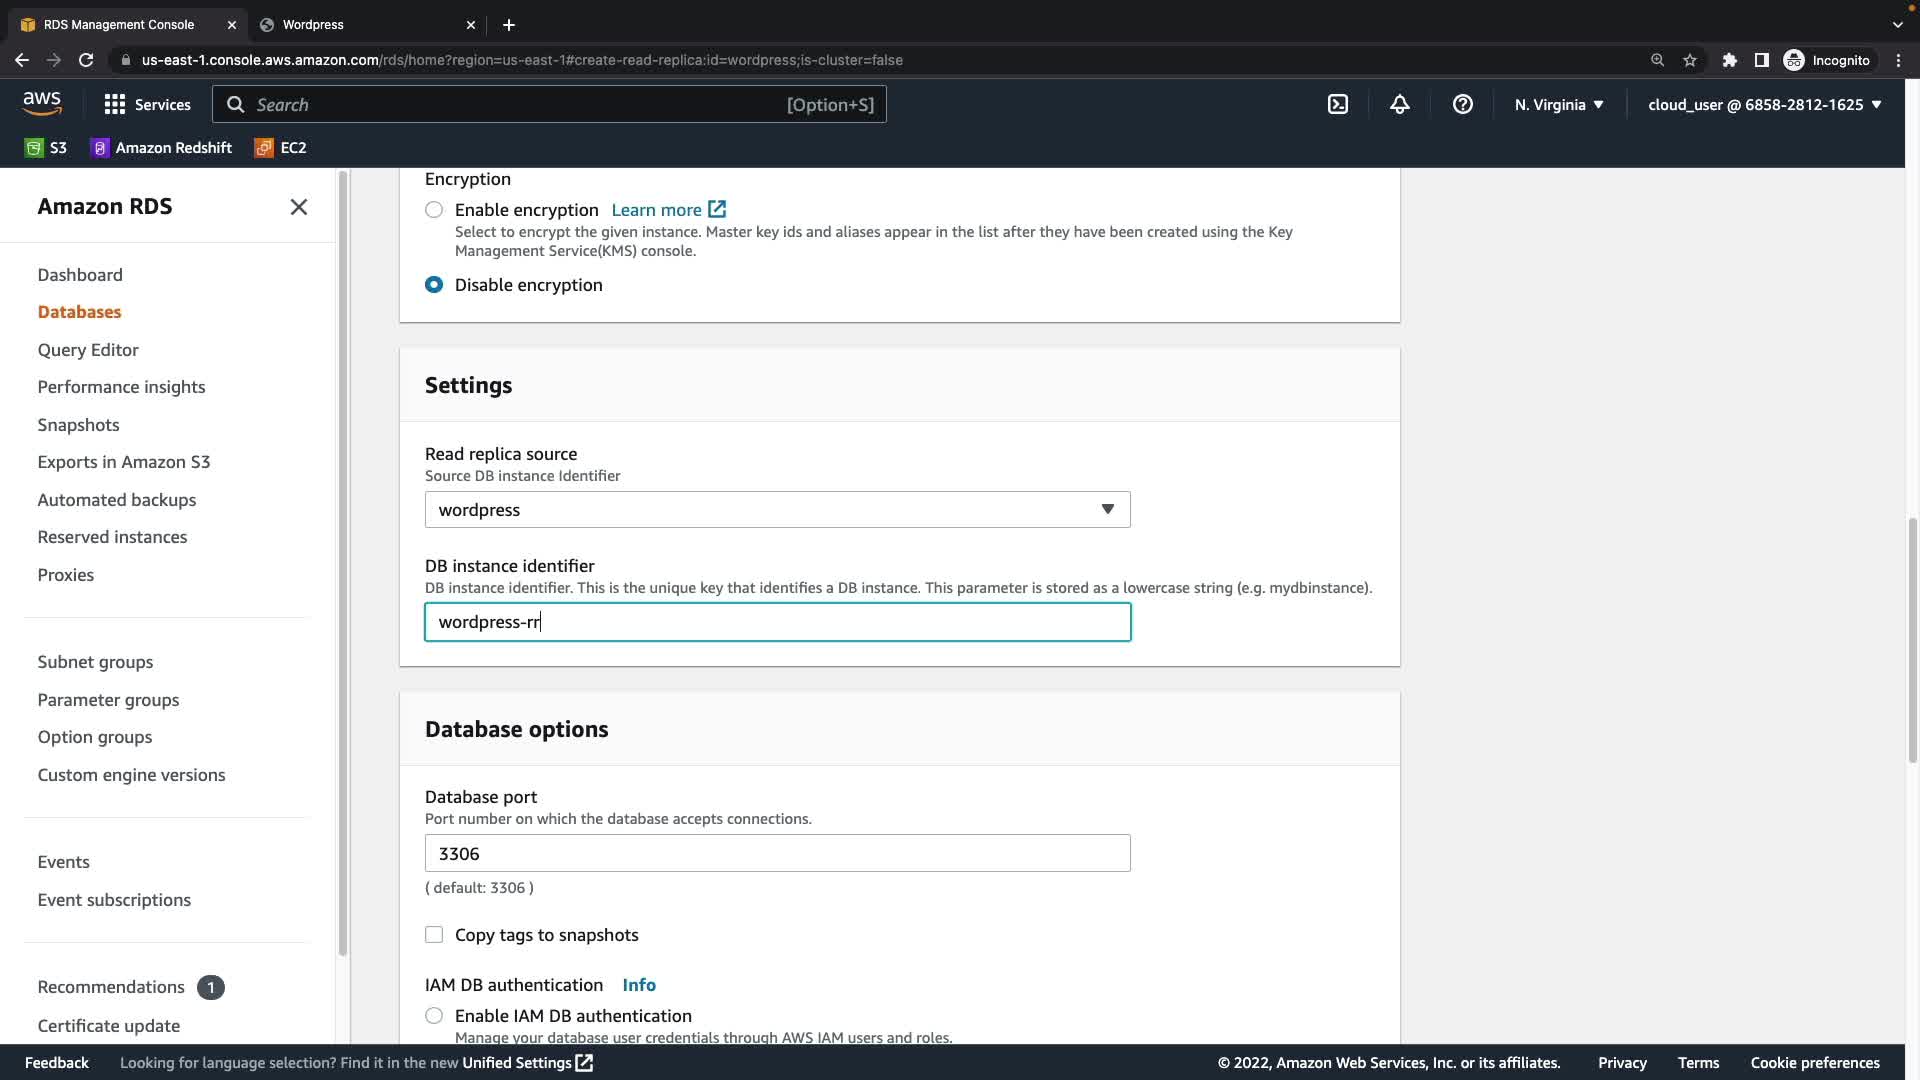Open the Services grid menu
Image resolution: width=1920 pixels, height=1080 pixels.
coord(147,104)
